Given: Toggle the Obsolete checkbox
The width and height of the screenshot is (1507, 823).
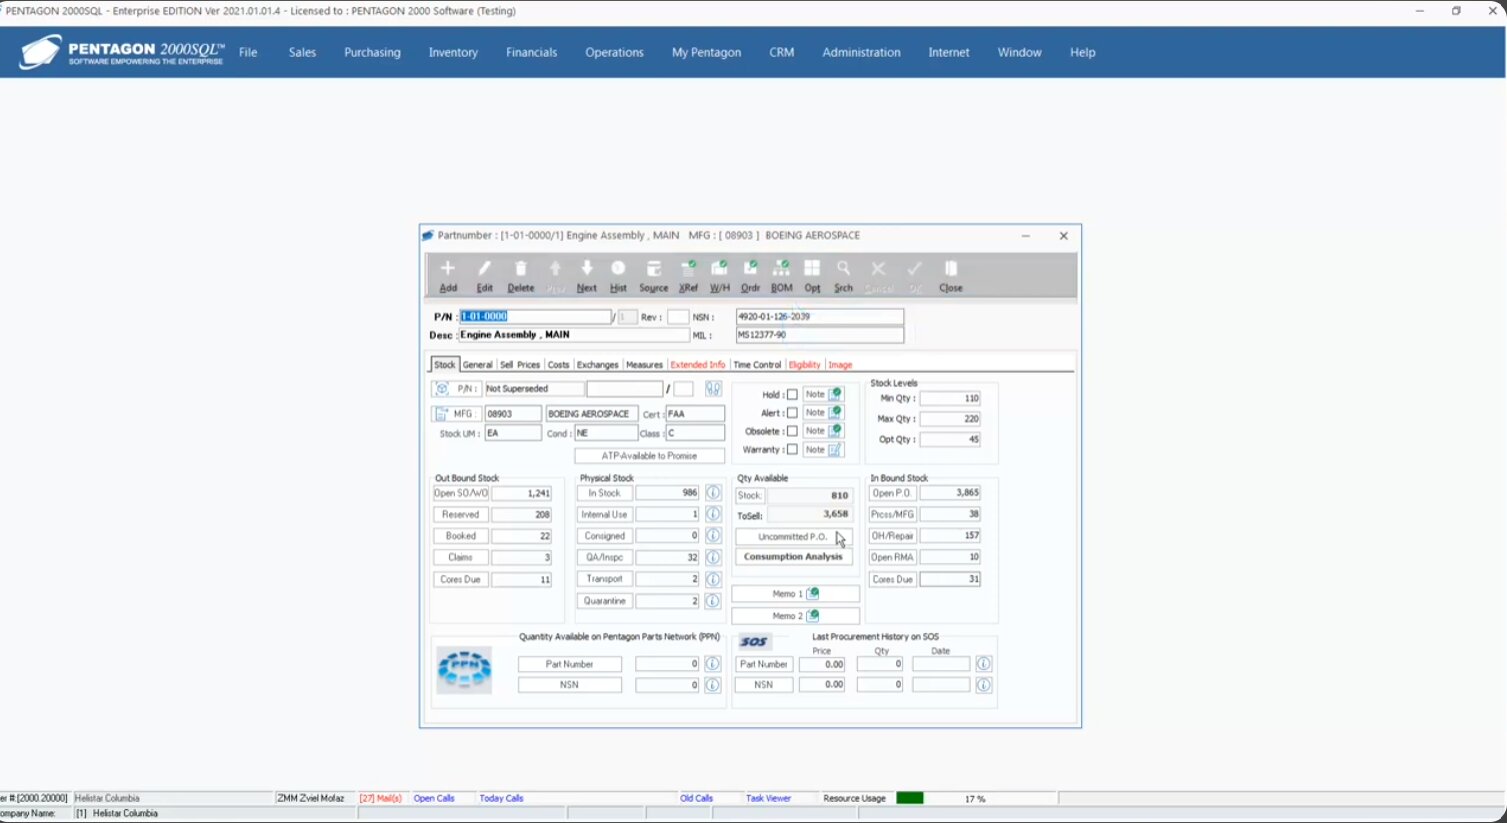Looking at the screenshot, I should coord(792,432).
